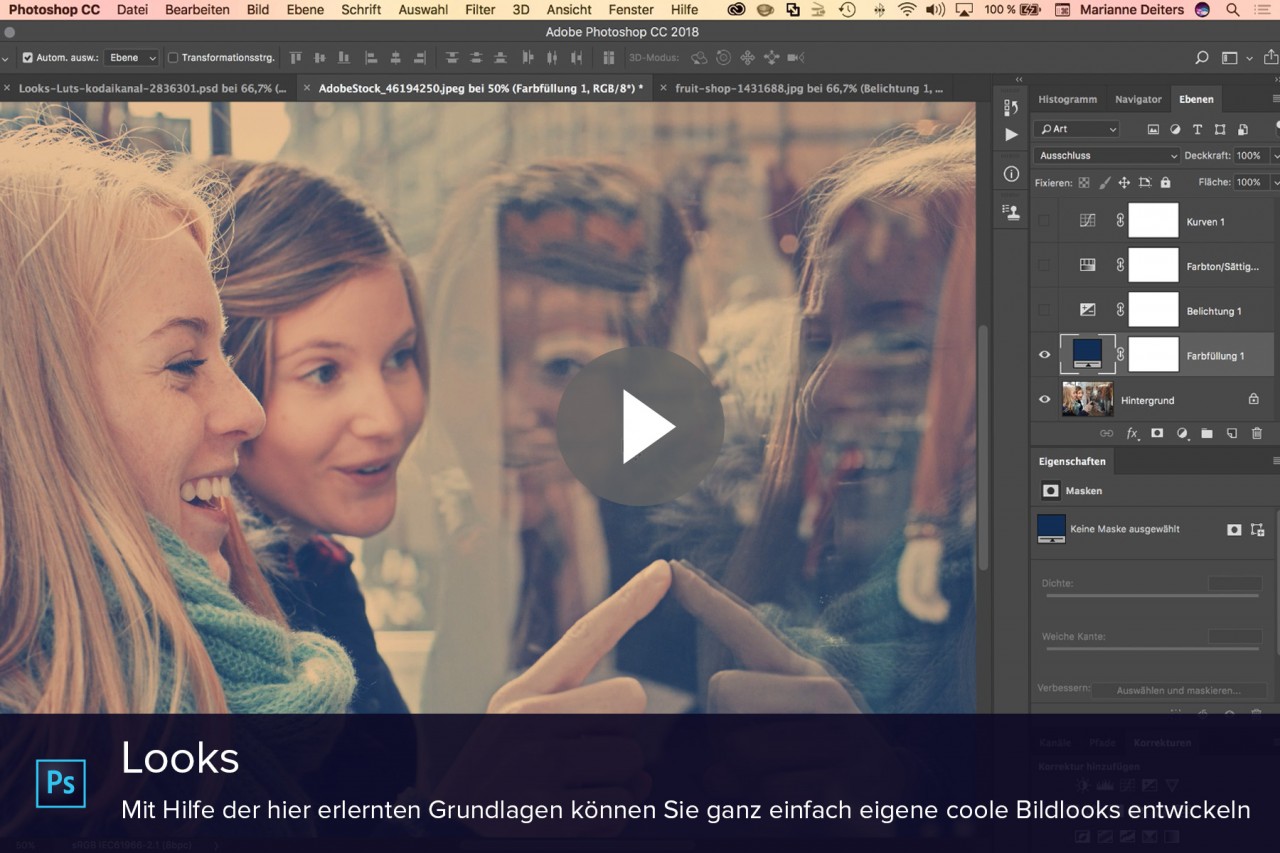The image size is (1280, 853).
Task: Delete layer using the trash icon
Action: point(1257,433)
